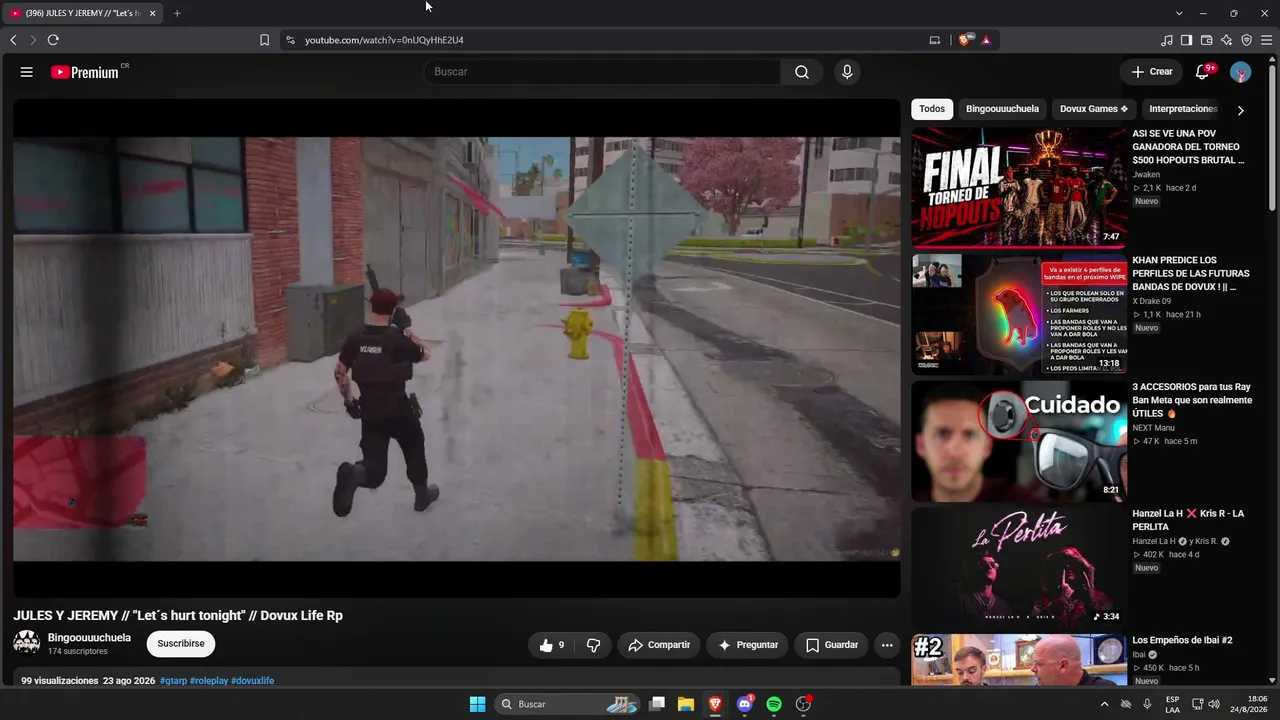The image size is (1280, 720).
Task: Open the Bingoouuuchuela channel name link
Action: [89, 638]
